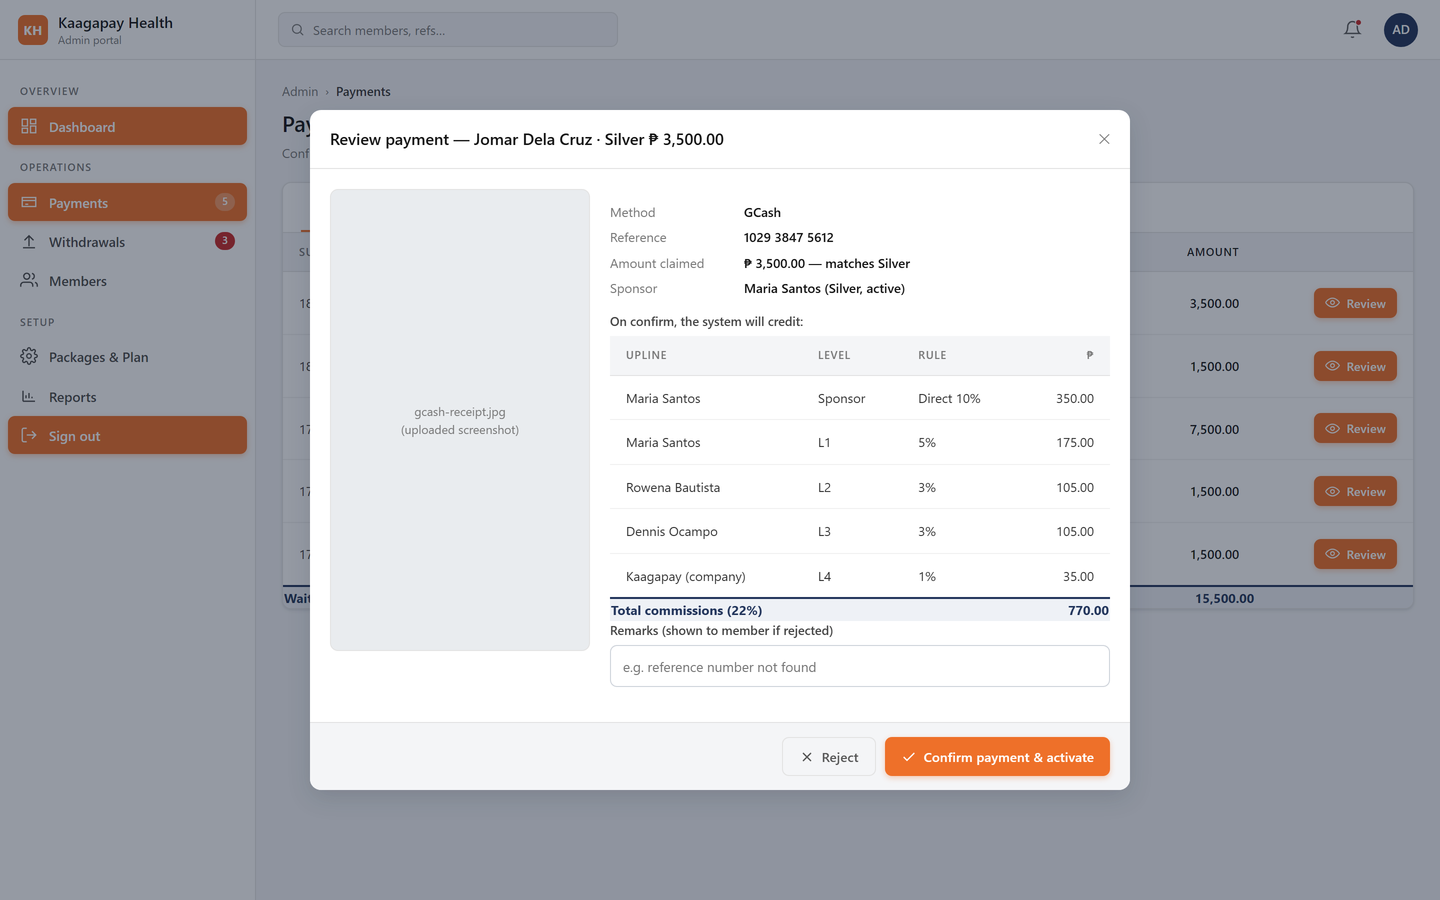Confirm payment and activate member
The height and width of the screenshot is (900, 1440).
pyautogui.click(x=997, y=757)
